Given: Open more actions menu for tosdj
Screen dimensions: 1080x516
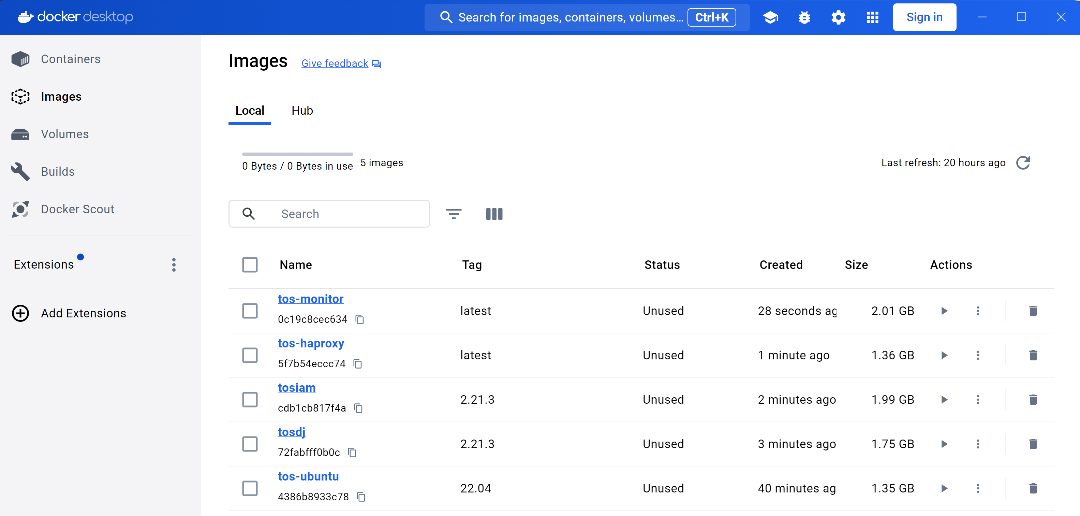Looking at the screenshot, I should pyautogui.click(x=977, y=444).
